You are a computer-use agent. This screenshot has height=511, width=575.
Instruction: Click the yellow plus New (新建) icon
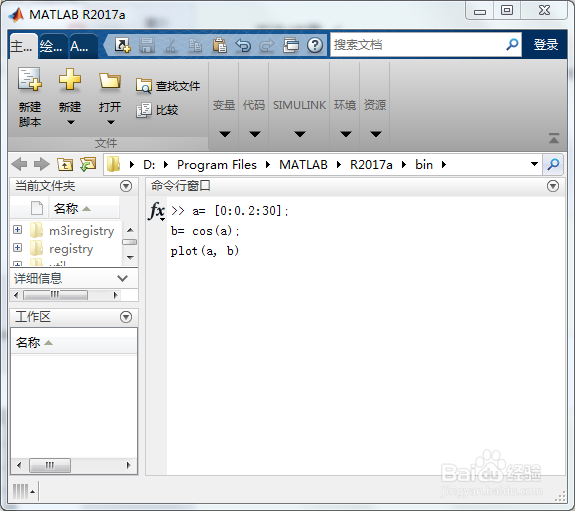coord(70,79)
